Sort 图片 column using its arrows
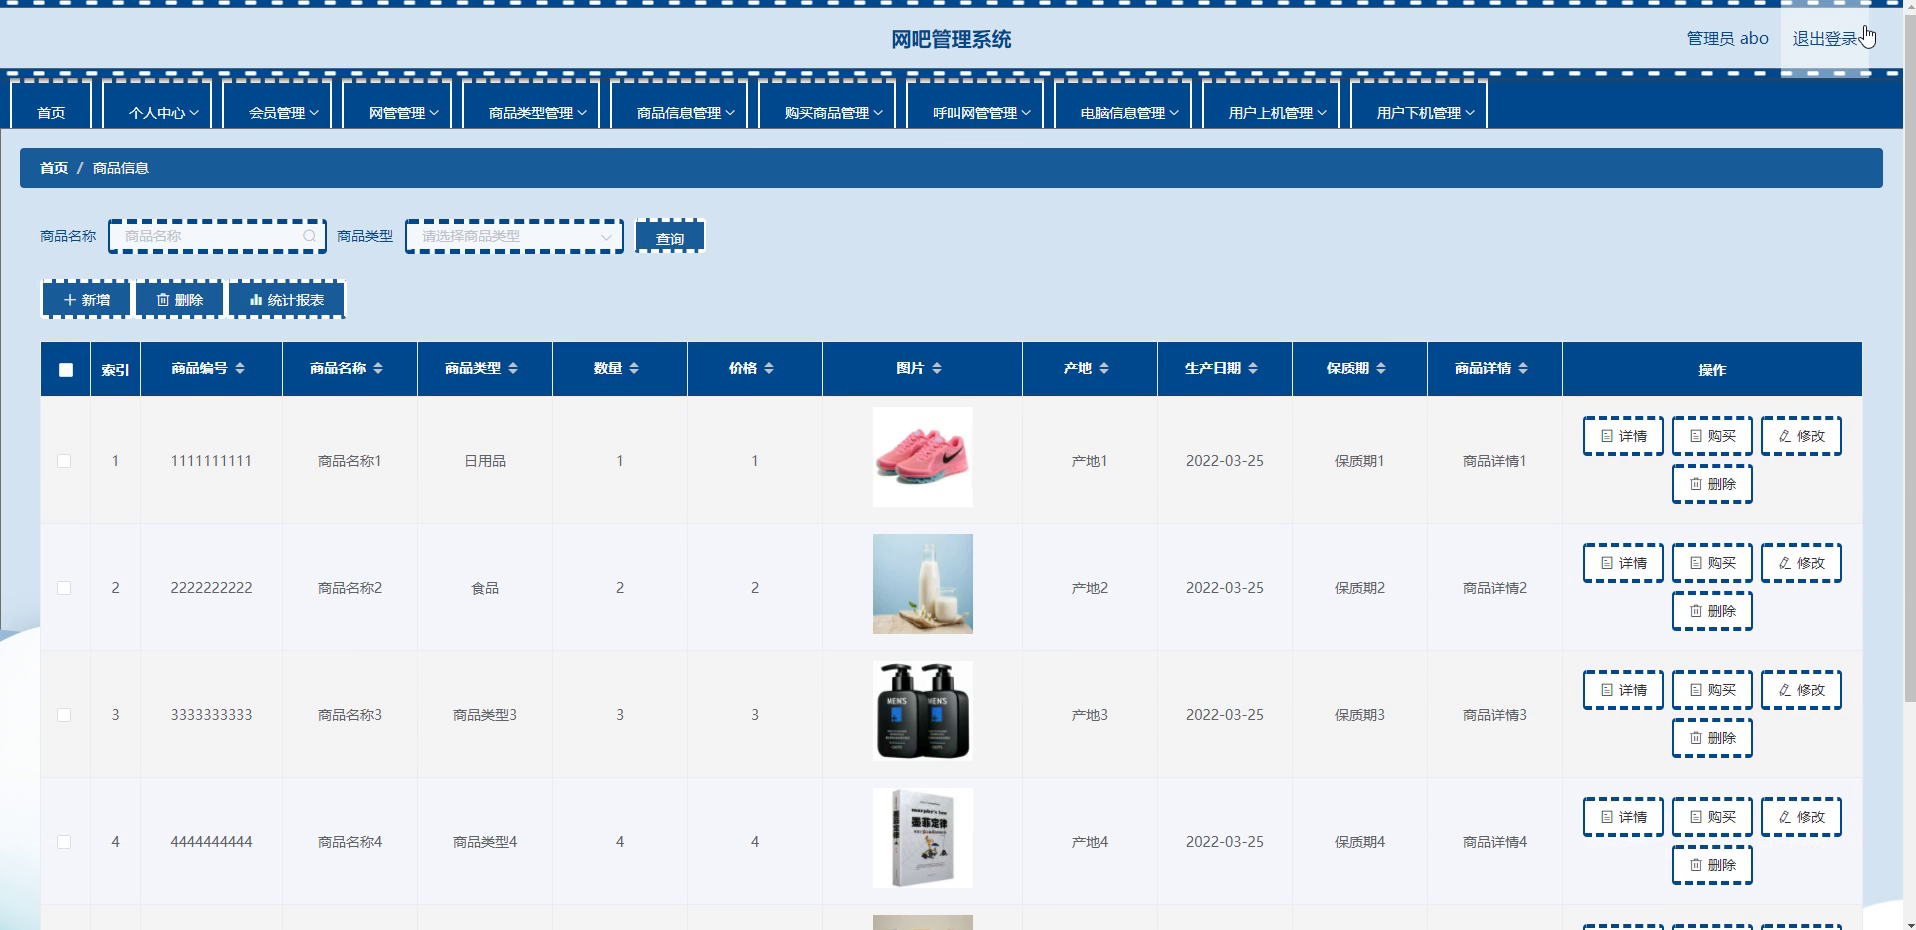Image resolution: width=1916 pixels, height=930 pixels. coord(937,369)
